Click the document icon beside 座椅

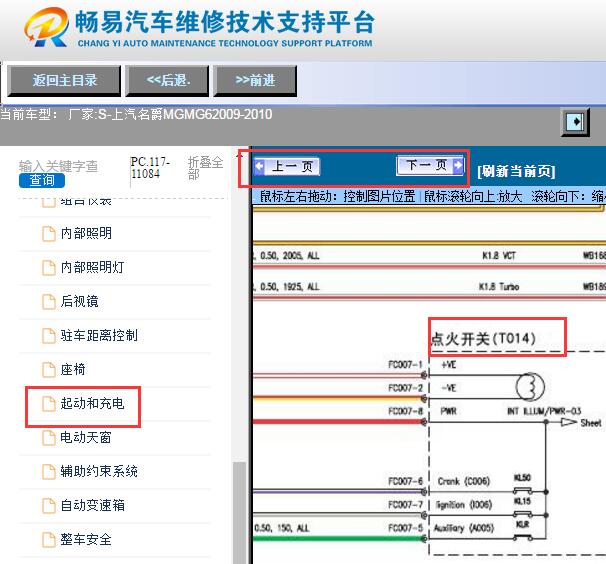tap(49, 370)
